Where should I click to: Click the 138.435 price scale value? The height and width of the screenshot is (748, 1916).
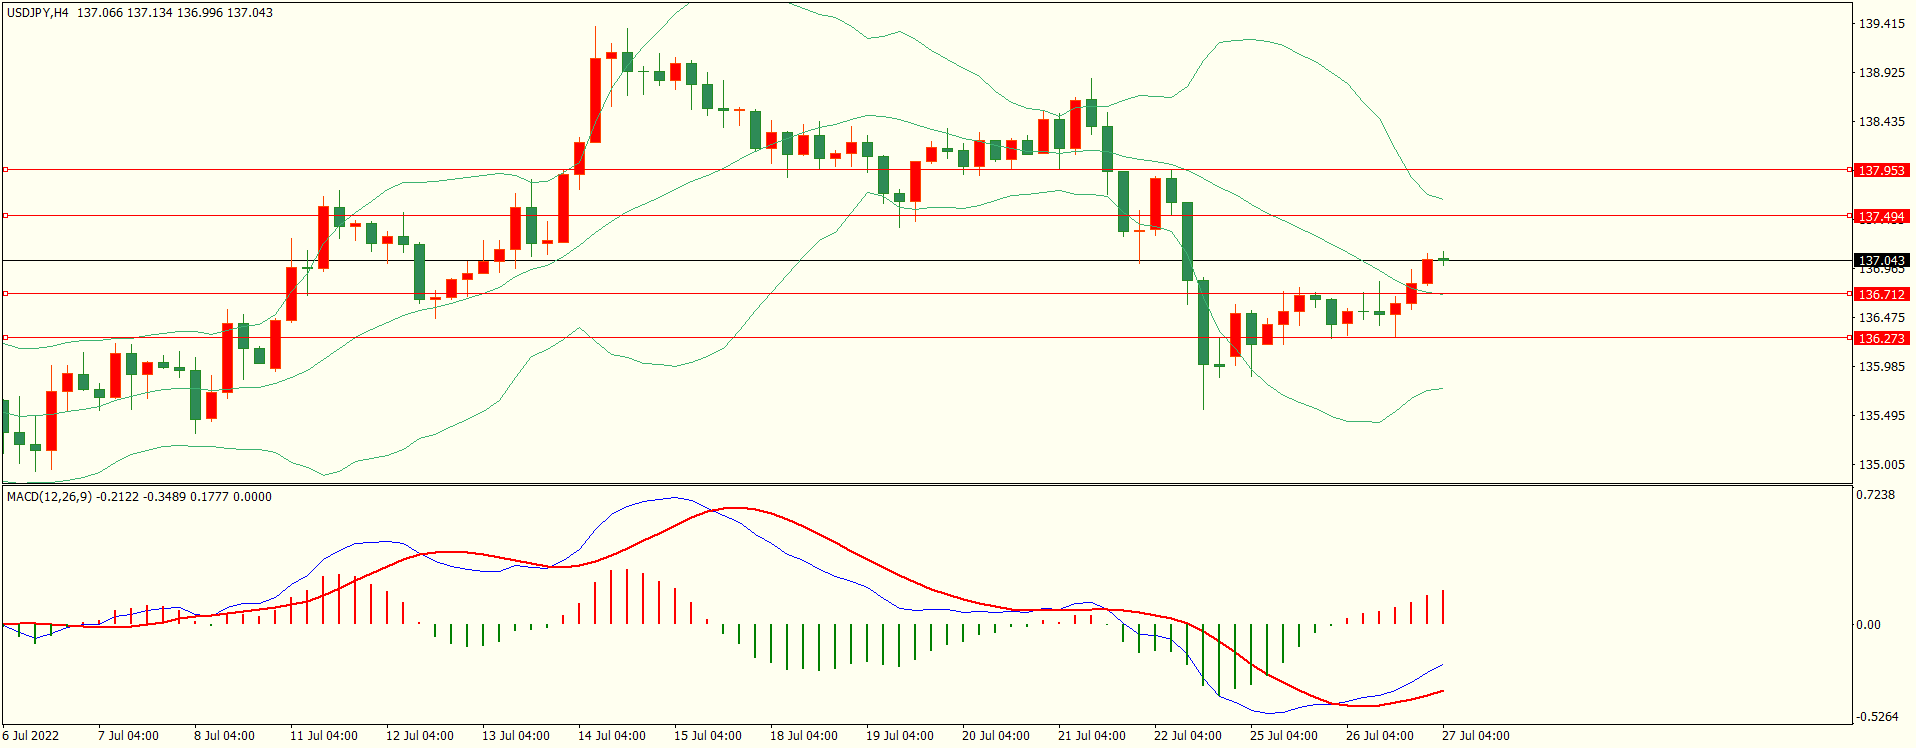point(1881,122)
